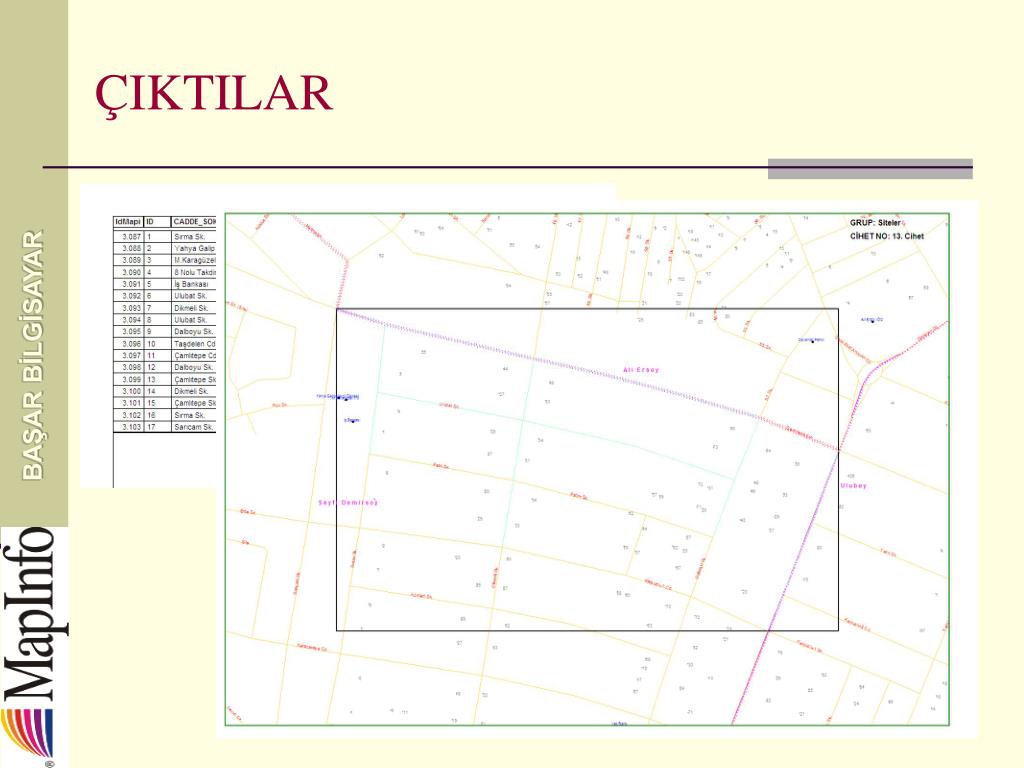The width and height of the screenshot is (1024, 768).
Task: Click the IdMapi cell 3.087
Action: click(128, 236)
